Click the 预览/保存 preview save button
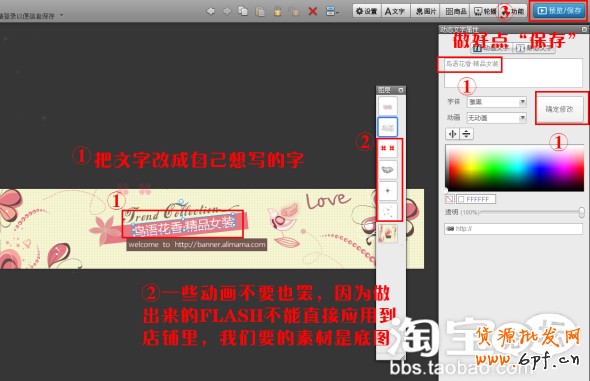The image size is (590, 381). click(559, 11)
